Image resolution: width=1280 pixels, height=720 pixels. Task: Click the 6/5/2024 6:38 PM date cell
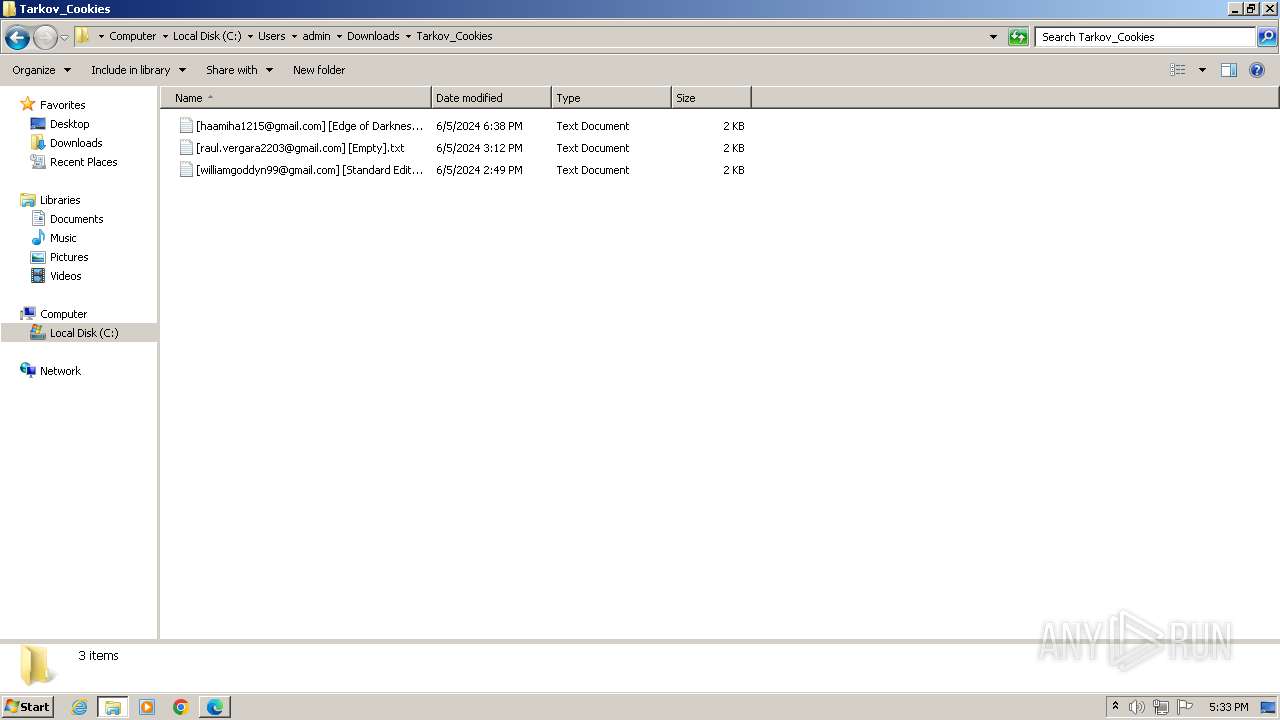pos(479,126)
